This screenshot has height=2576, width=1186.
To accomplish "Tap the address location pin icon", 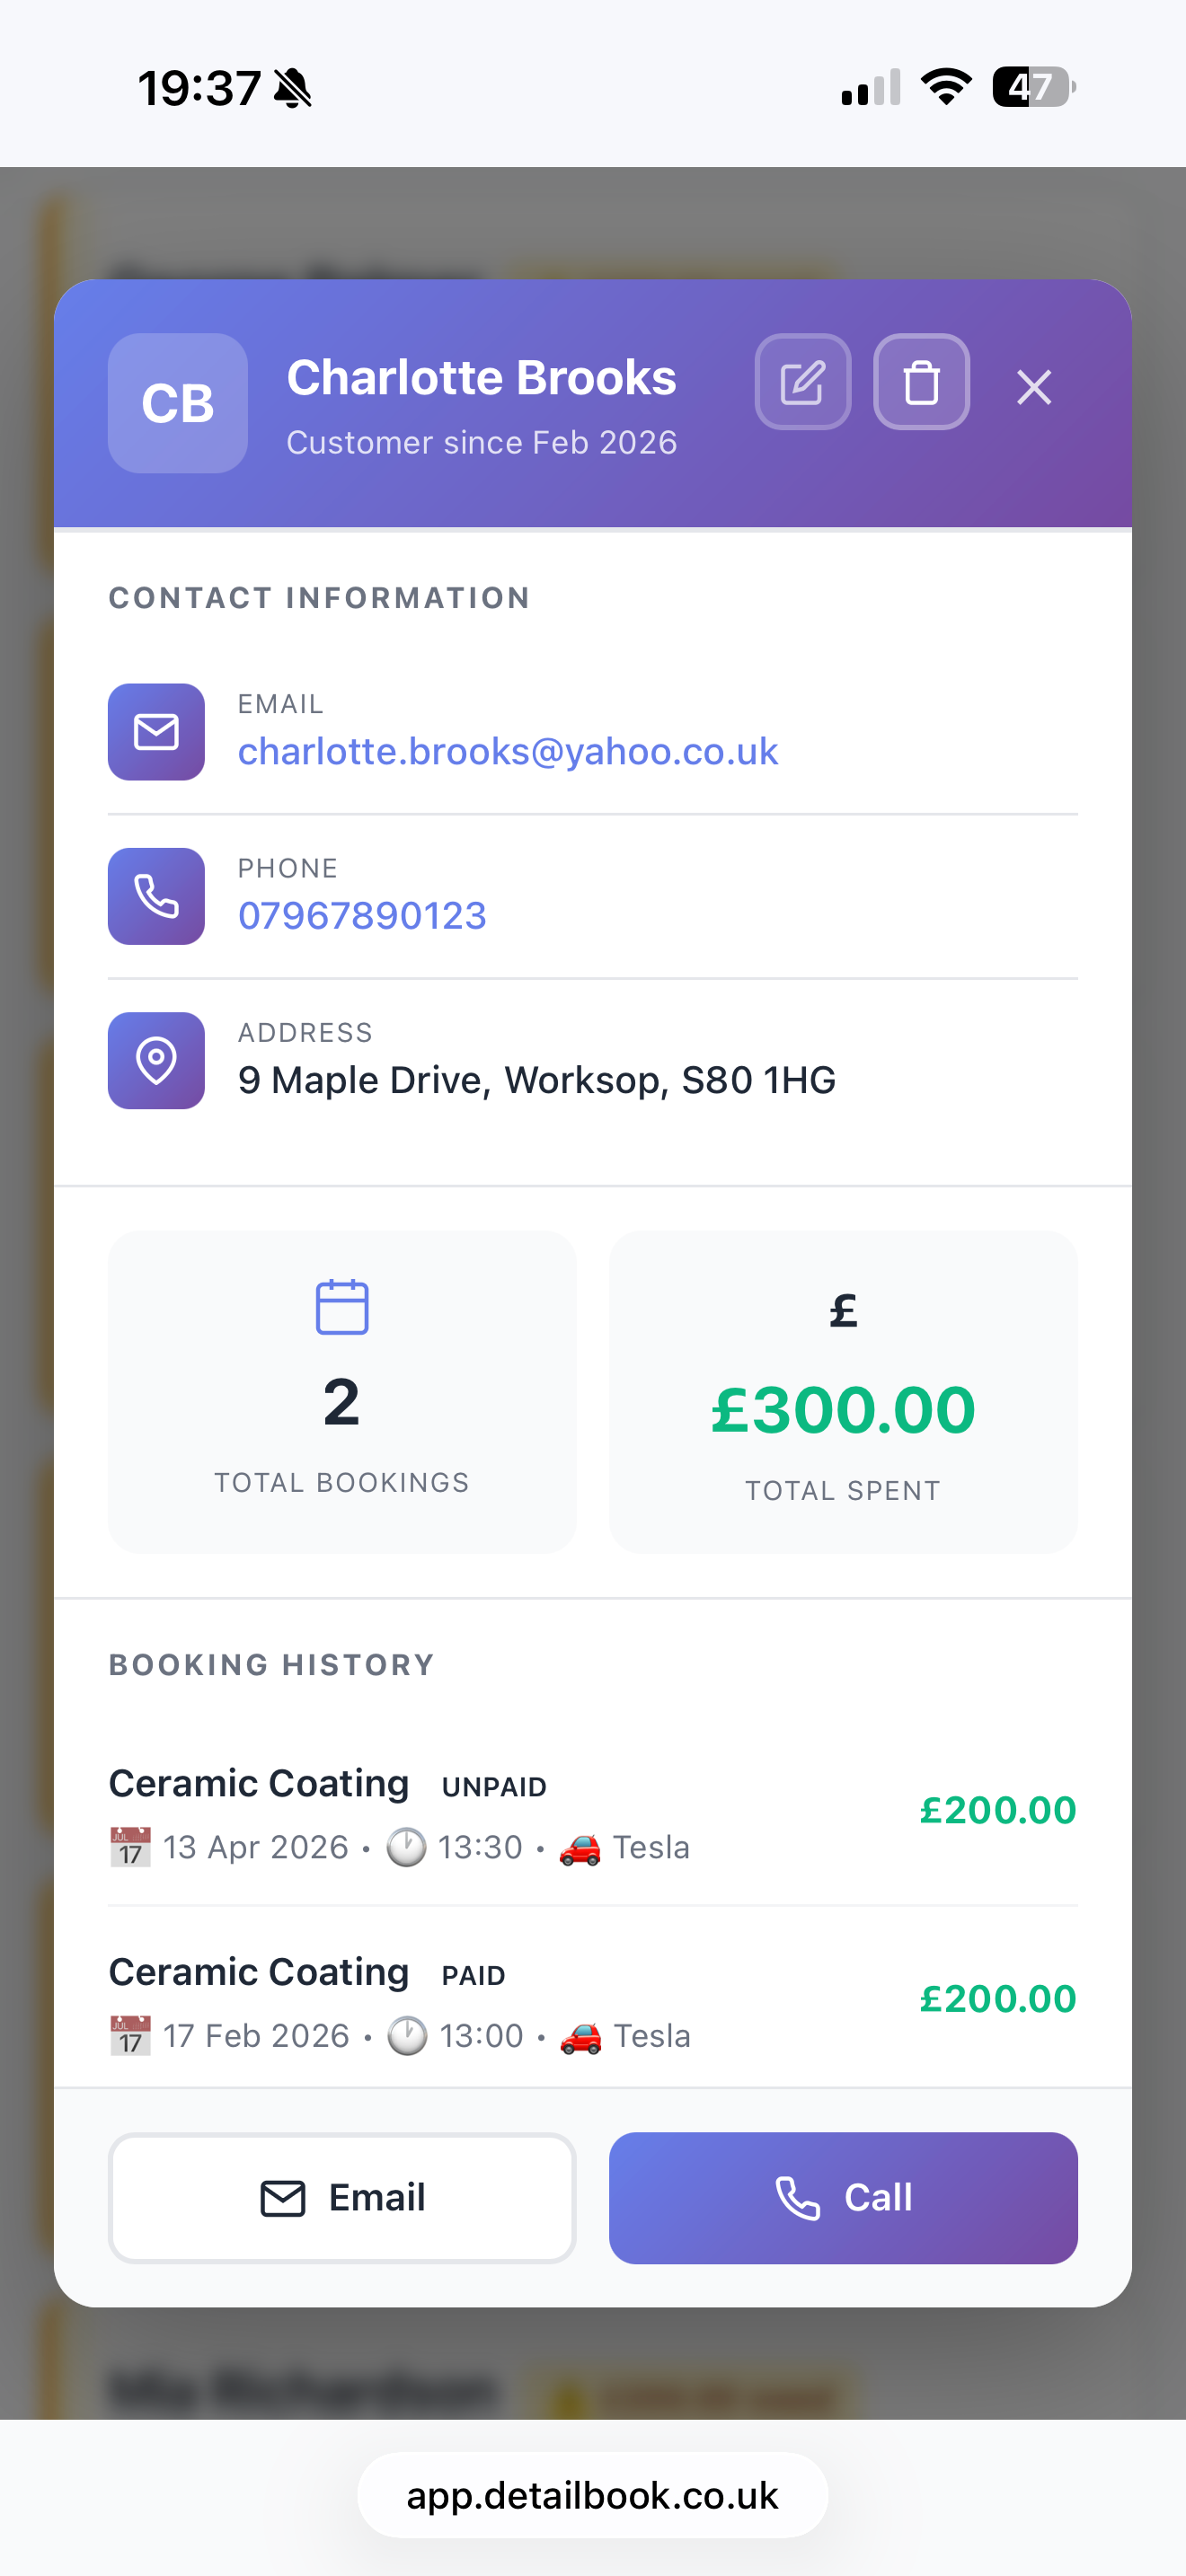I will (x=156, y=1060).
